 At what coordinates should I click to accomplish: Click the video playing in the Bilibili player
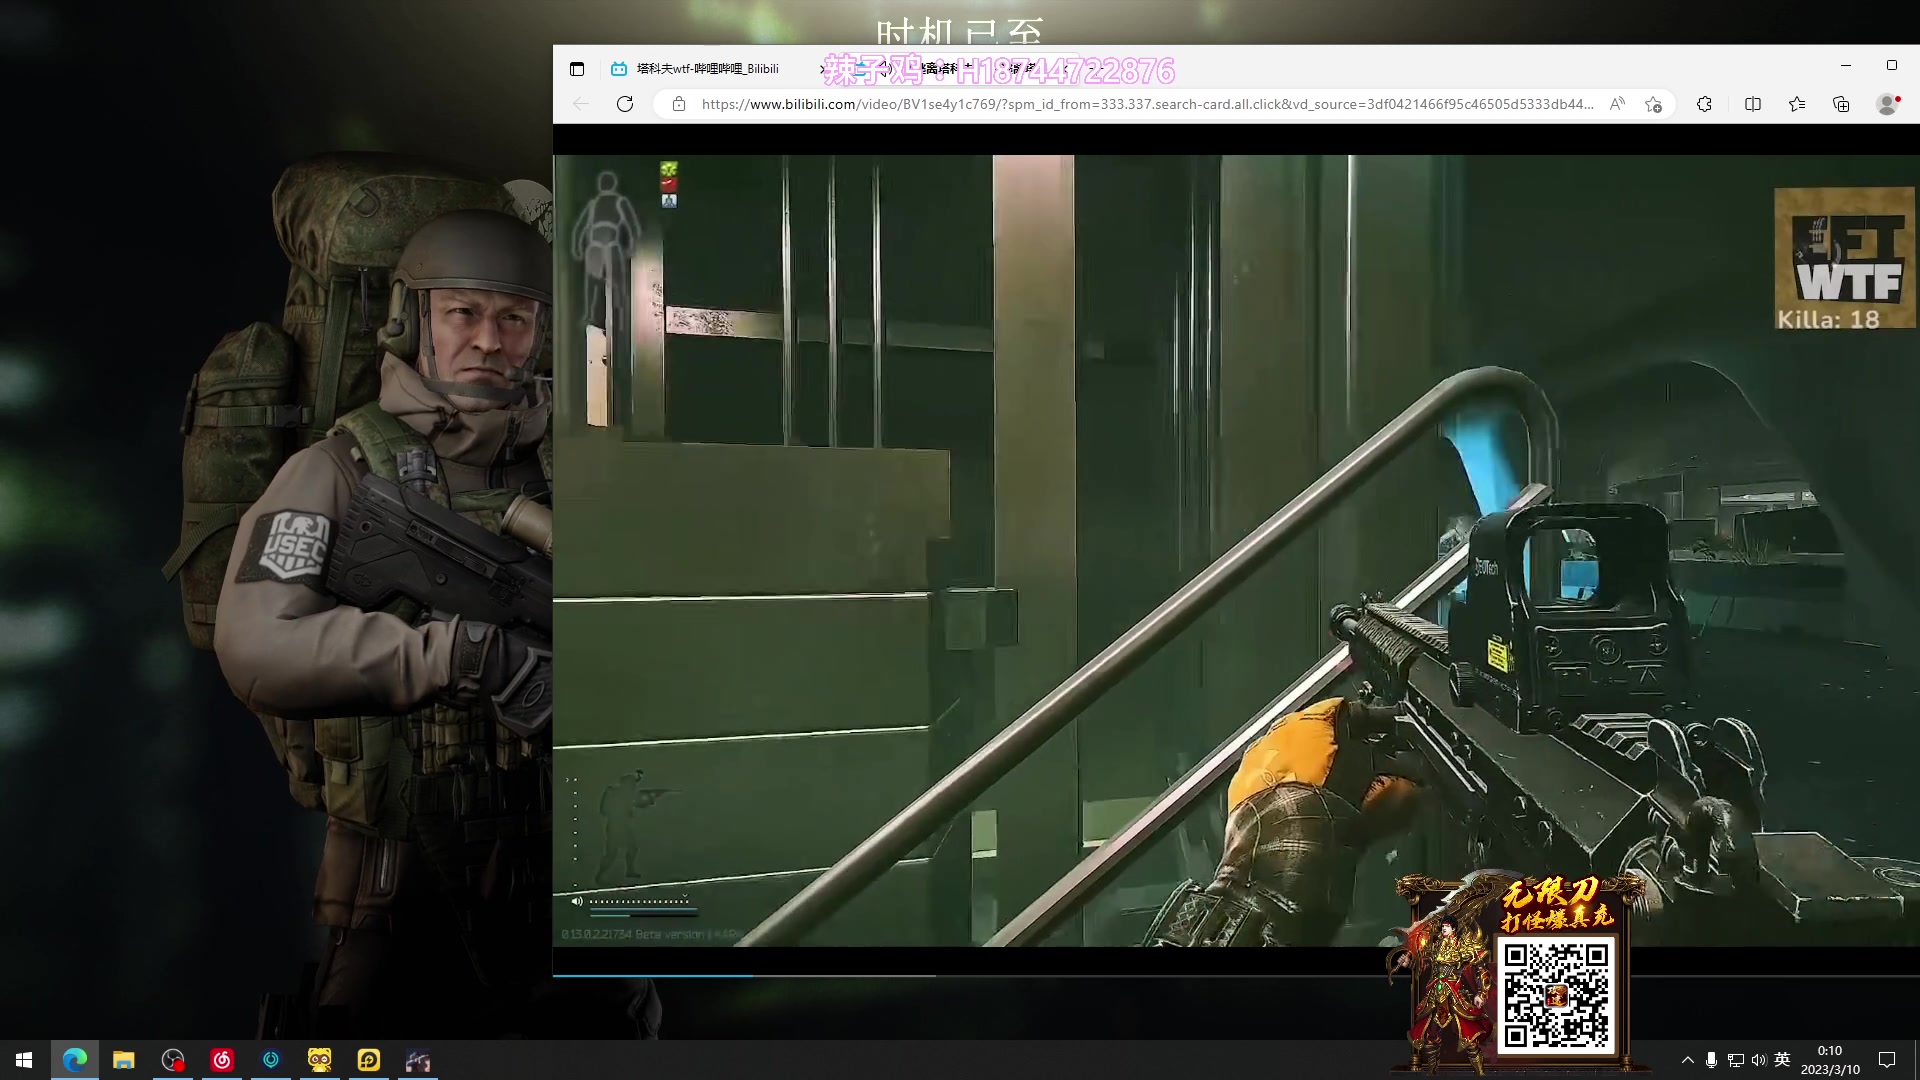point(1236,550)
